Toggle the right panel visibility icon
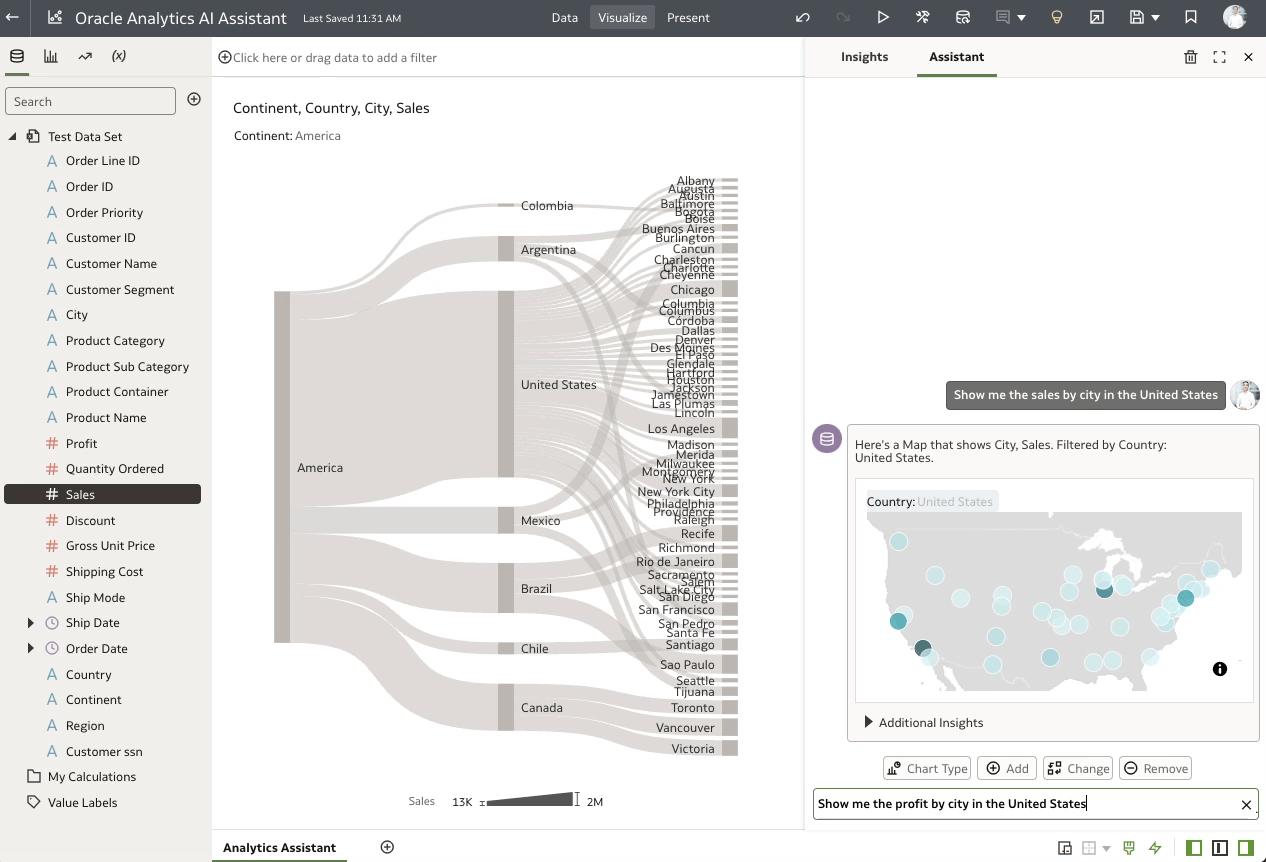 point(1246,847)
